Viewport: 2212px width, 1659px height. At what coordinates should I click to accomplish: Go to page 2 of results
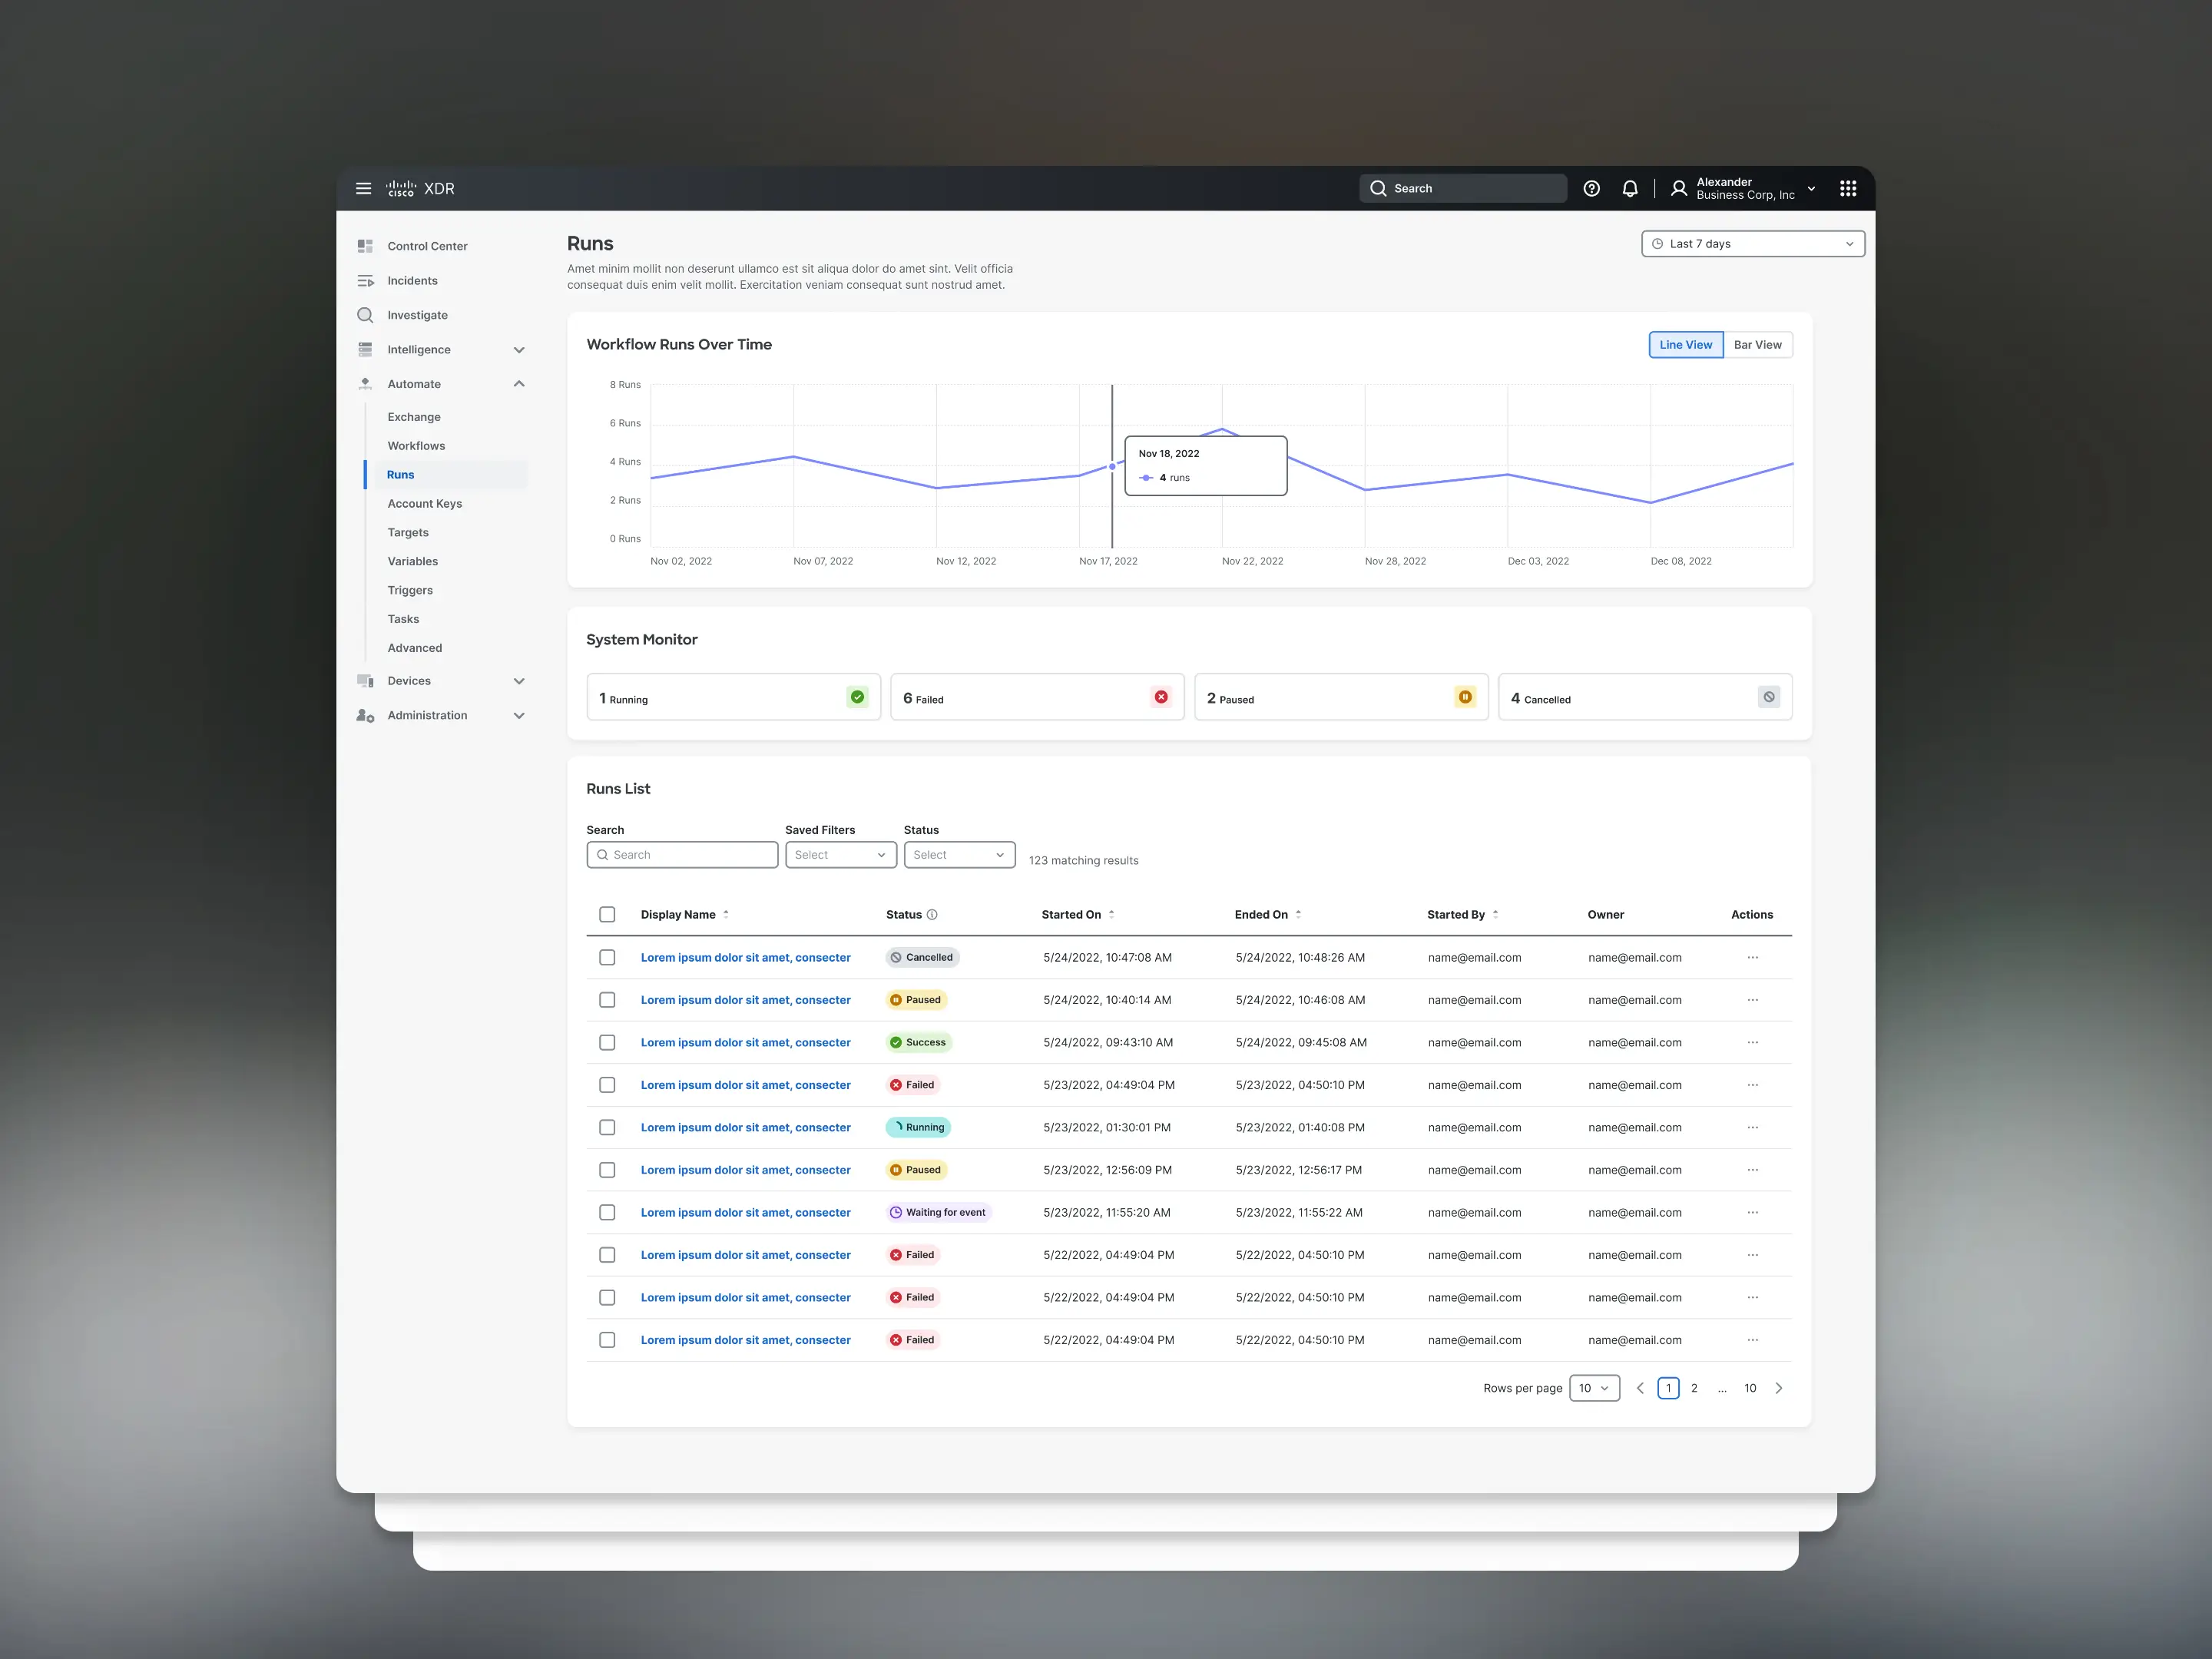pyautogui.click(x=1694, y=1388)
